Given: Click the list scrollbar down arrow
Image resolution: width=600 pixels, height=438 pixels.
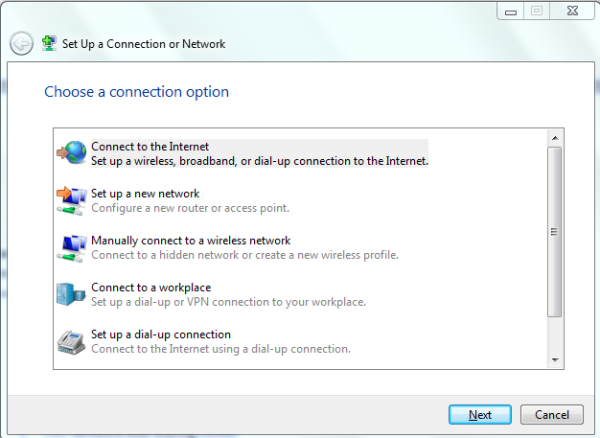Looking at the screenshot, I should point(555,360).
